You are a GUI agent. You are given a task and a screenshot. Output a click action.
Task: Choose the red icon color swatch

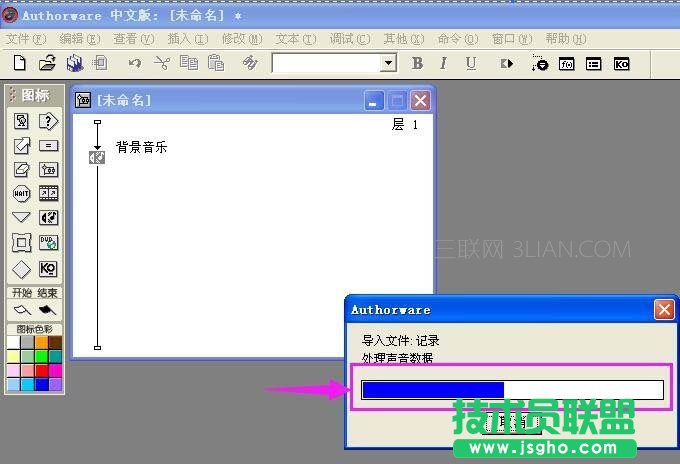click(42, 370)
